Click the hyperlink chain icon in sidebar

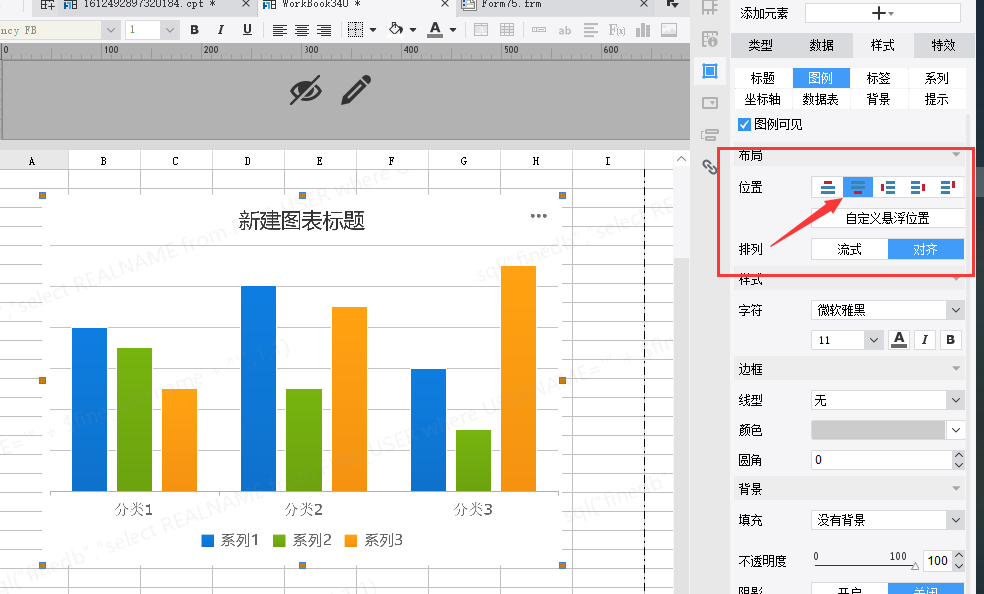point(710,166)
